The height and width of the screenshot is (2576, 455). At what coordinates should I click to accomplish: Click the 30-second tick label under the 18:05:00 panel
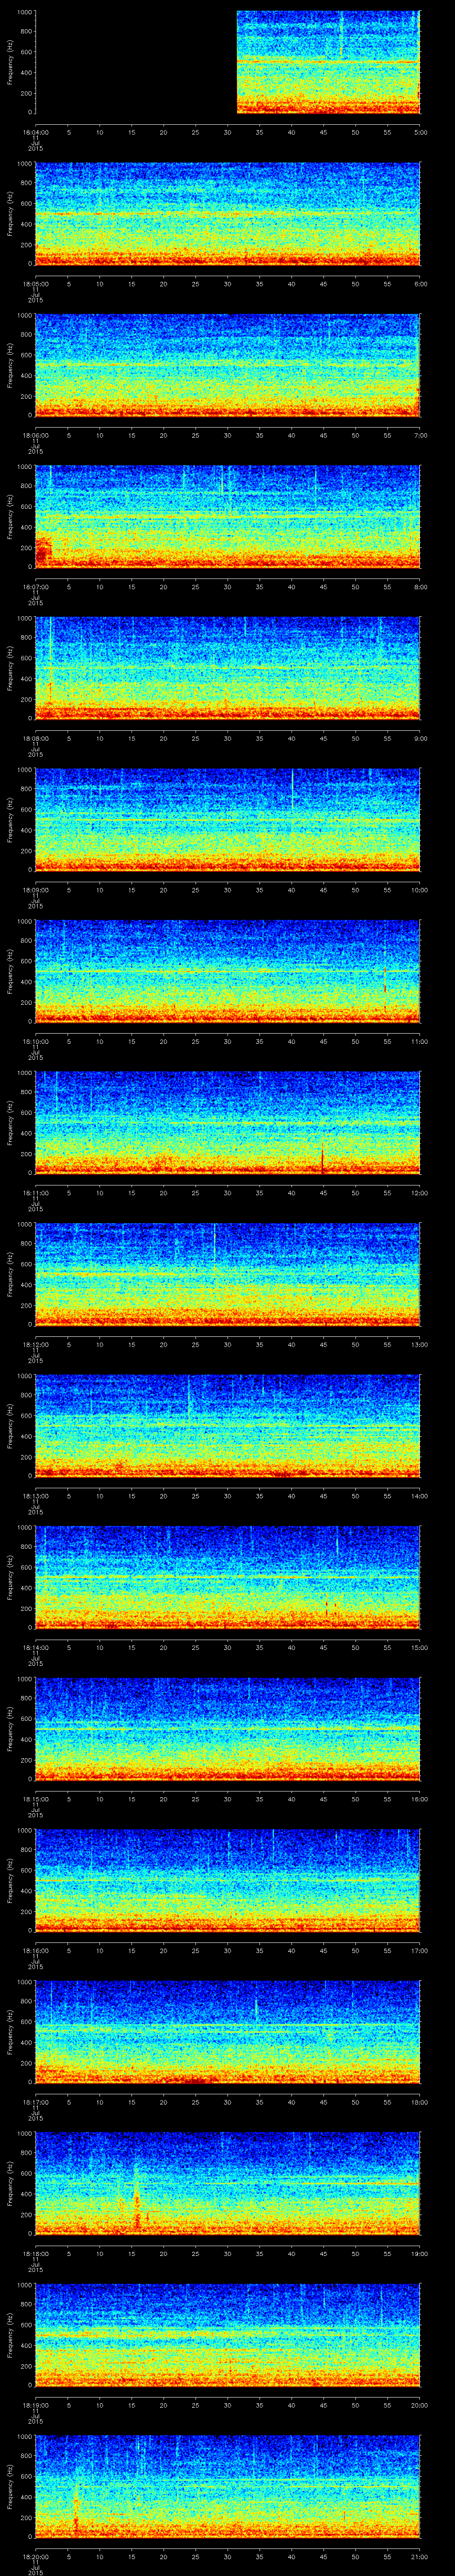tap(228, 284)
